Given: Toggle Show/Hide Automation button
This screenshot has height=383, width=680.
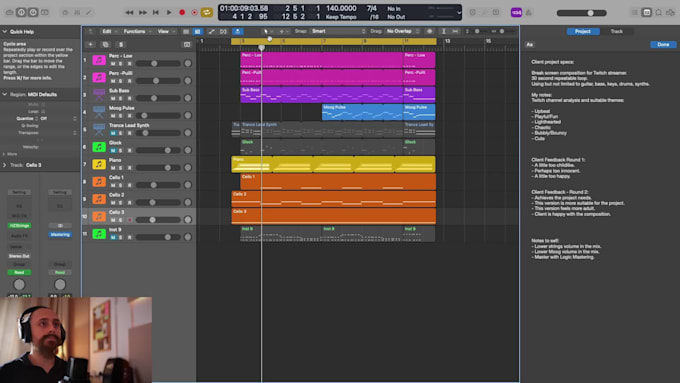Looking at the screenshot, I should coord(211,31).
